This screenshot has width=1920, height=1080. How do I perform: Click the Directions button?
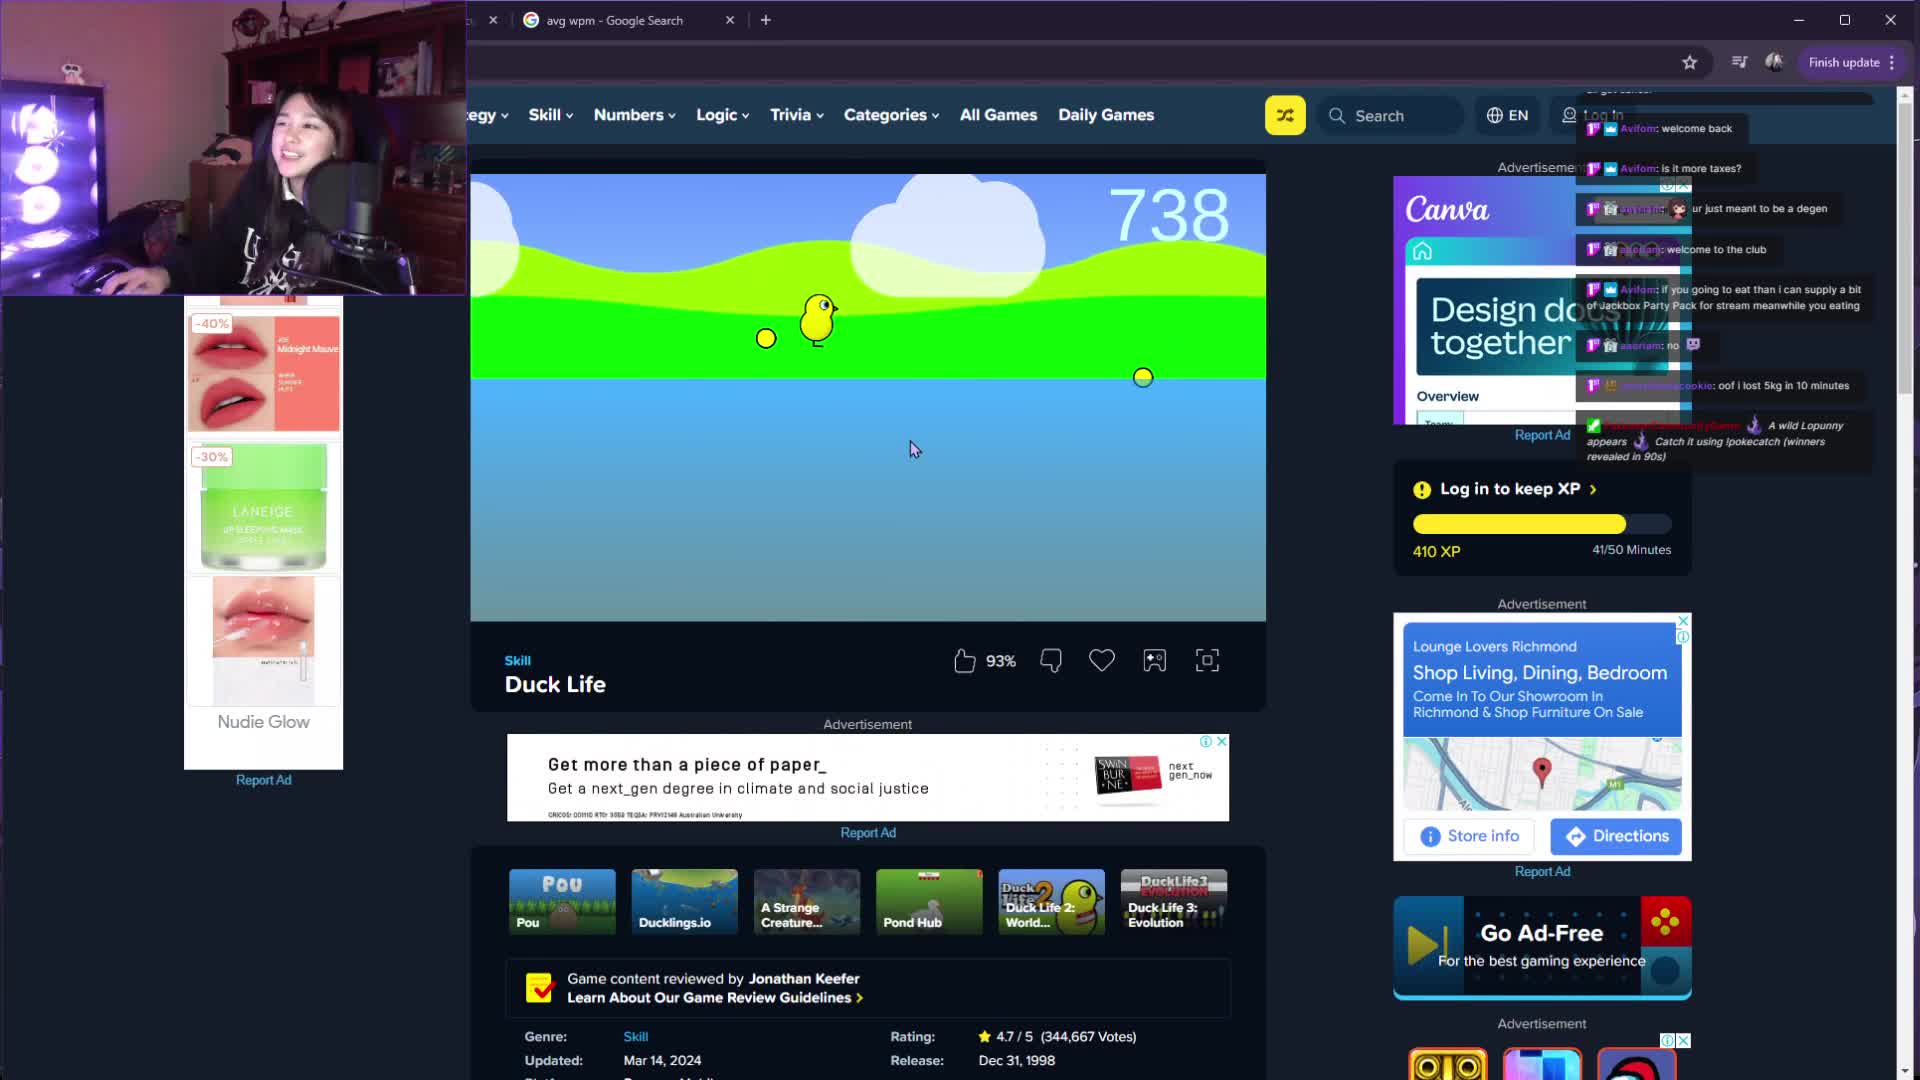tap(1616, 836)
